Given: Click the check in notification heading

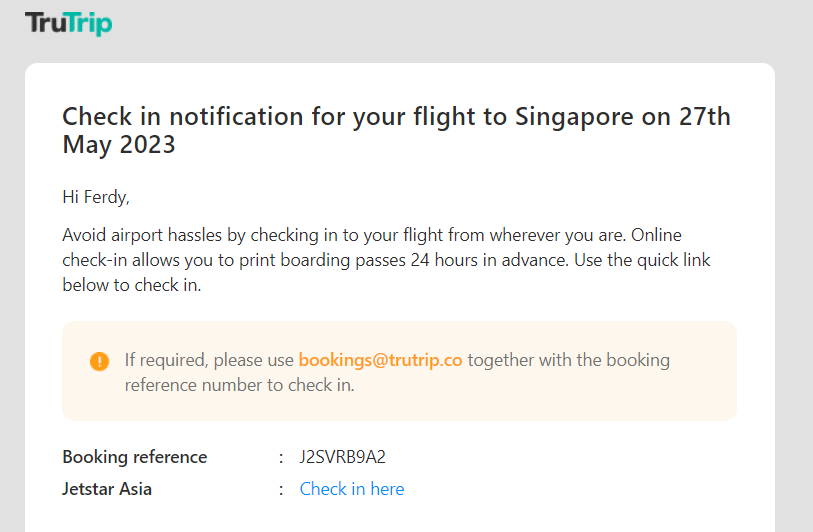Looking at the screenshot, I should pyautogui.click(x=396, y=130).
